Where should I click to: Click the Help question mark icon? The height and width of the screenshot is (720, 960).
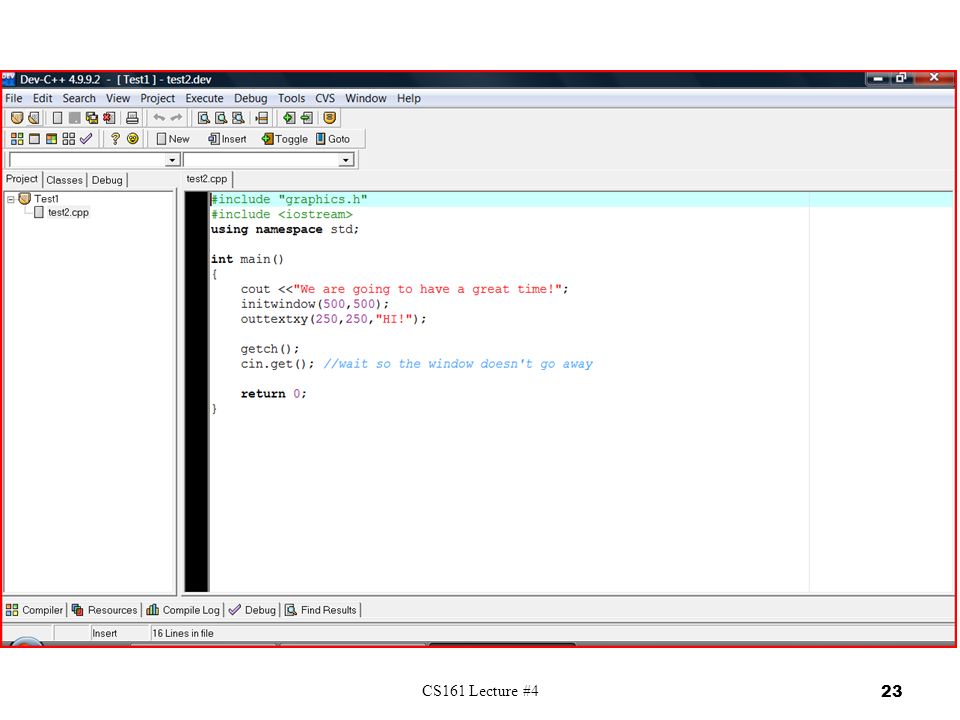click(x=114, y=139)
